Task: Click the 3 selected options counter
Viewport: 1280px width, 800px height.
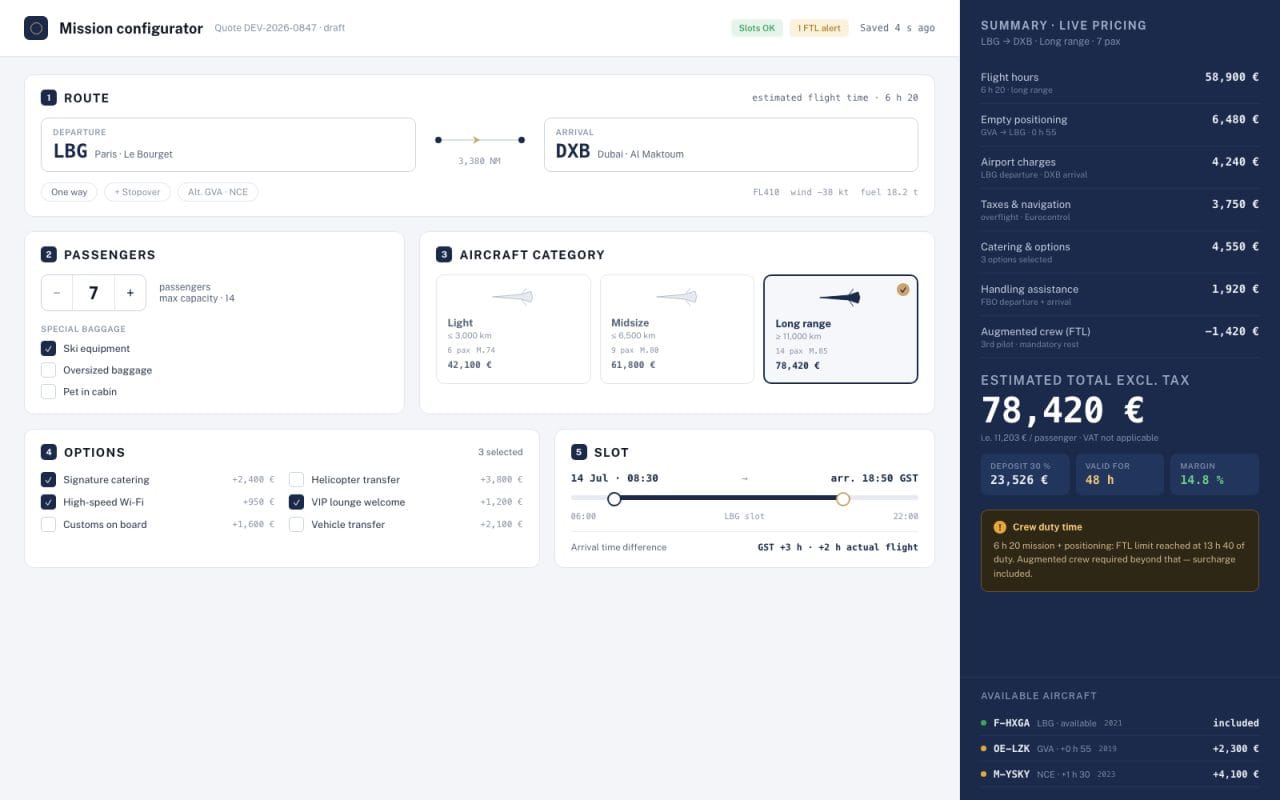Action: (x=500, y=452)
